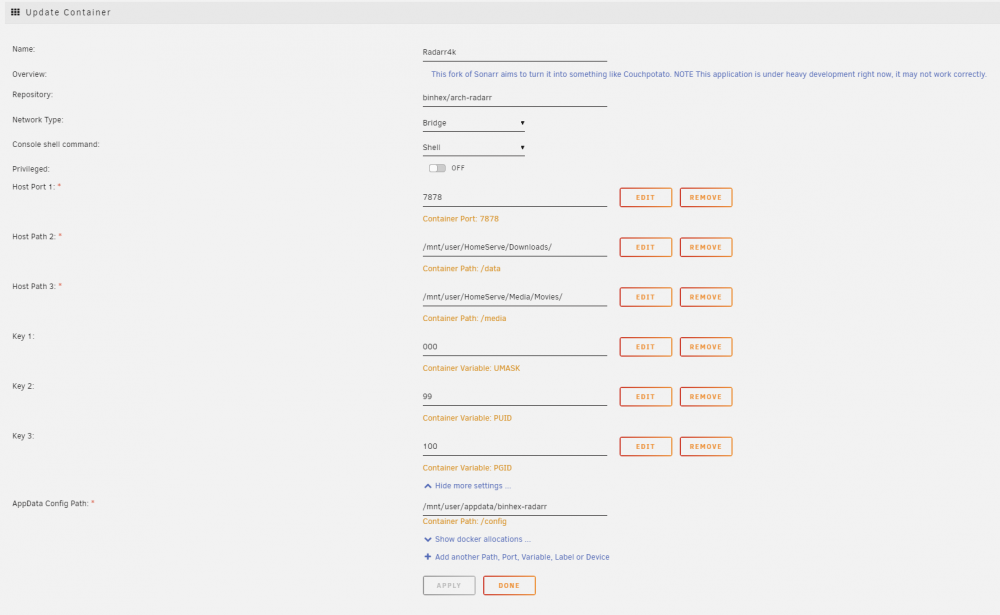The image size is (1000, 615).
Task: Open the Console shell command dropdown
Action: tap(473, 147)
